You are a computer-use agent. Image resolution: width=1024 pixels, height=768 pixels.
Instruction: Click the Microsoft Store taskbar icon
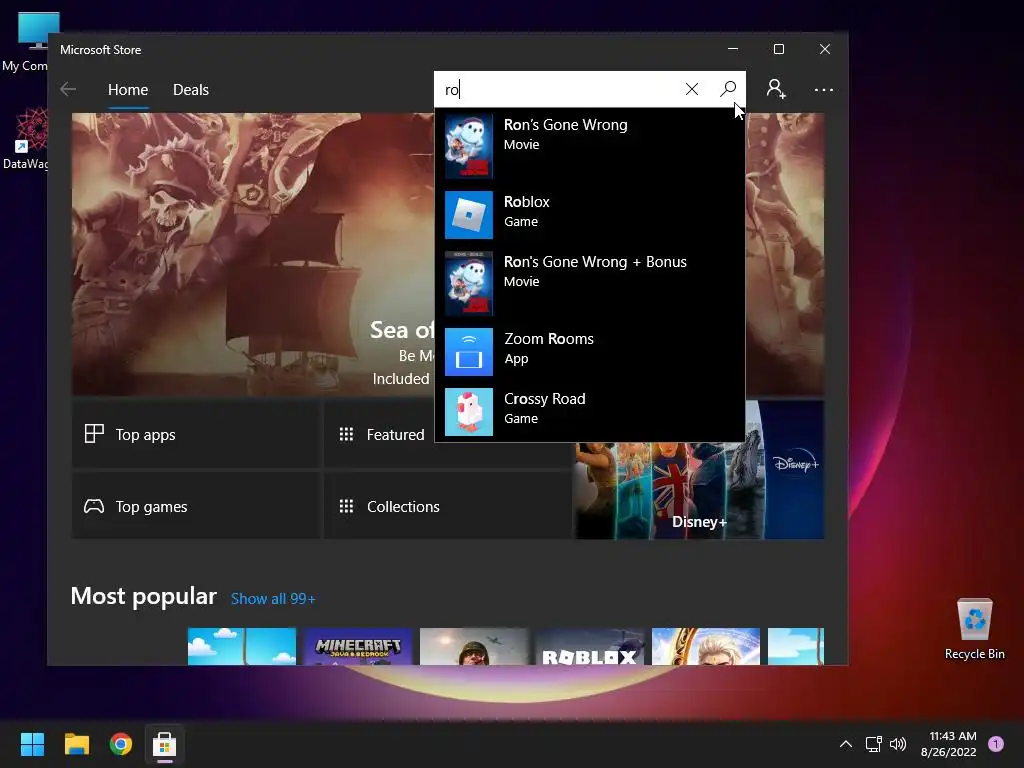point(165,744)
